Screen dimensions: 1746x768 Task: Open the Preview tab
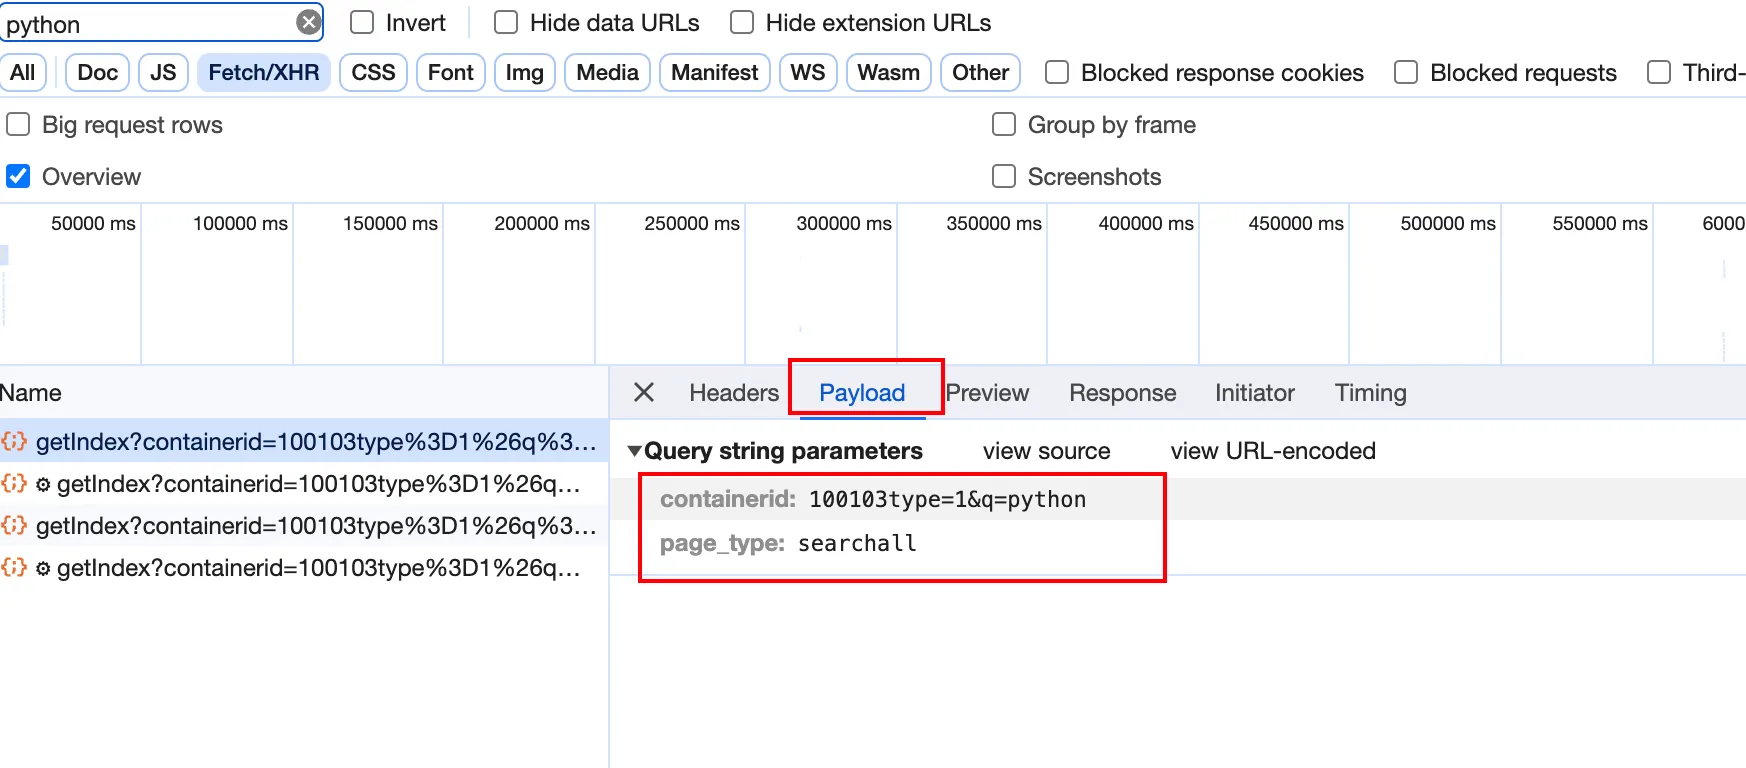point(987,393)
